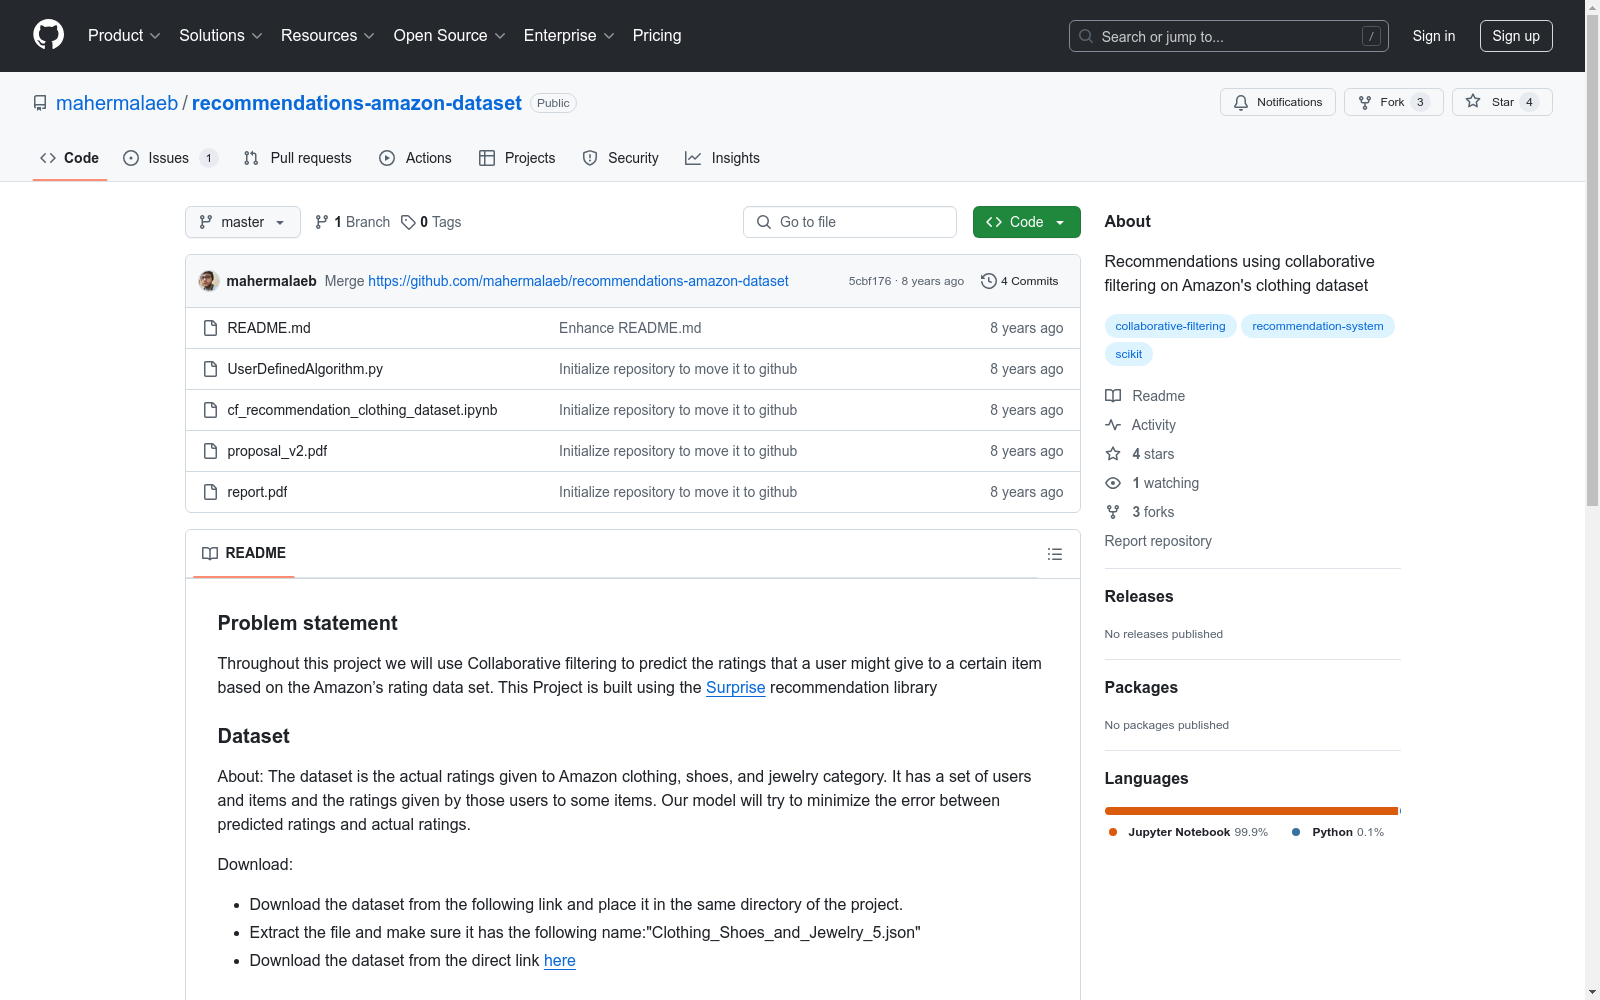Click the star icon beside 4 stars
Viewport: 1600px width, 1000px height.
[1113, 454]
